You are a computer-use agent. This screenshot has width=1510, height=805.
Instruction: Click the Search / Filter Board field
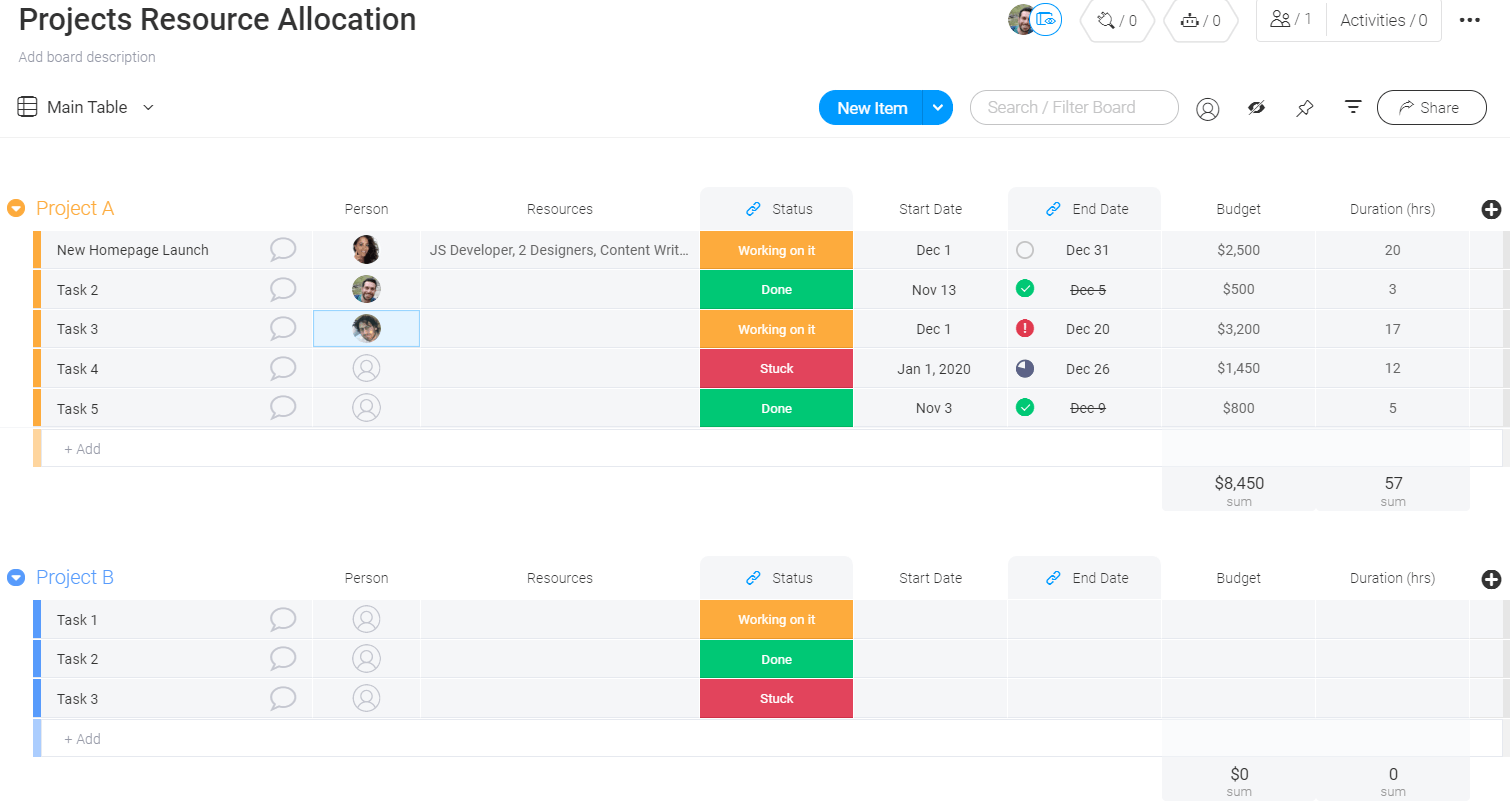[1073, 107]
